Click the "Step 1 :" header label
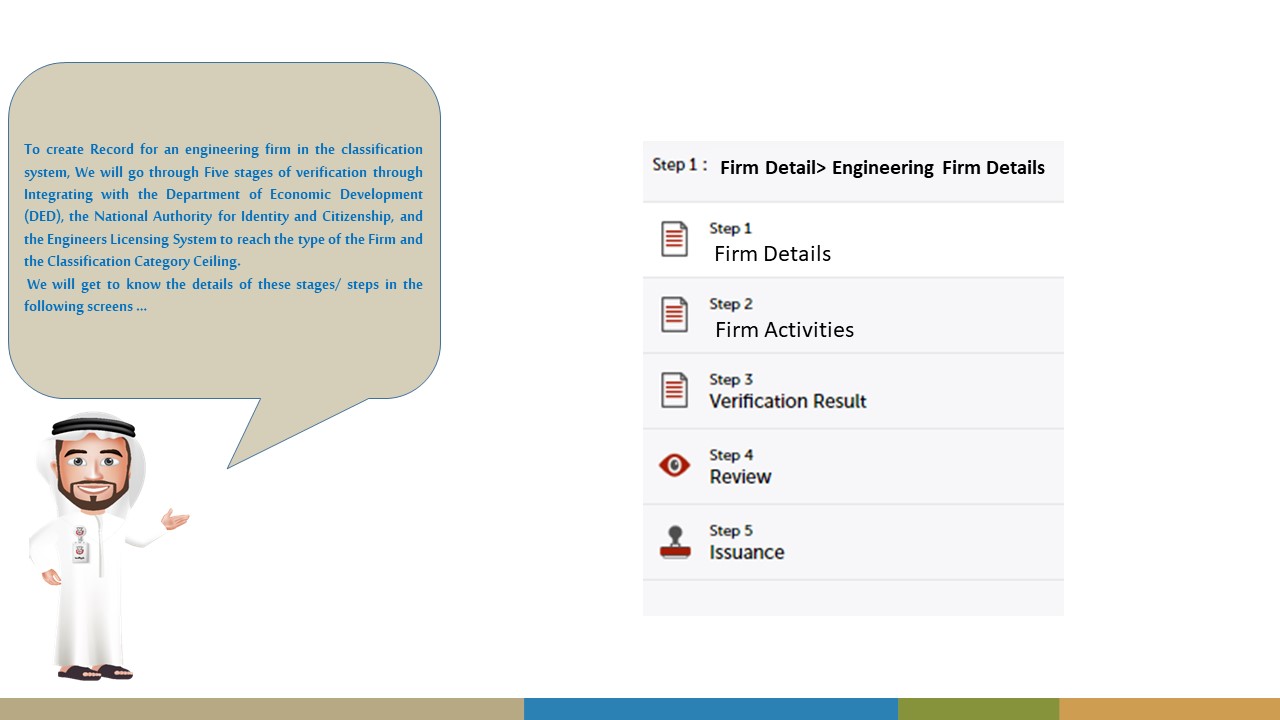 pyautogui.click(x=679, y=165)
